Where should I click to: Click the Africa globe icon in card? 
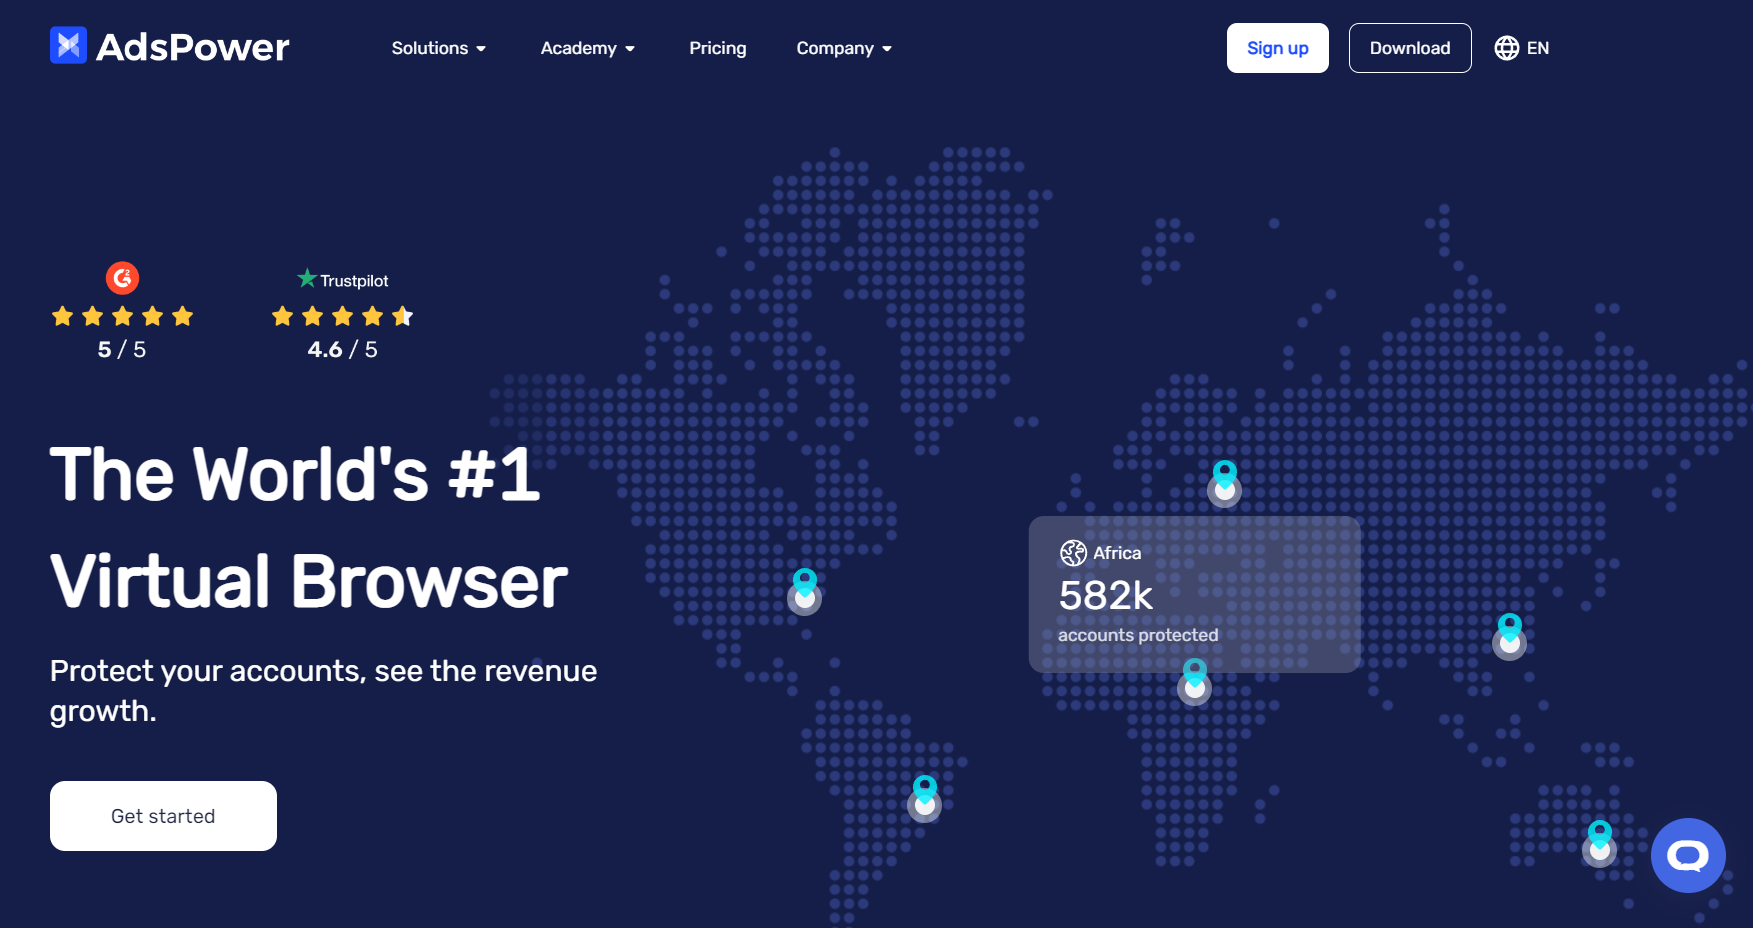1073,553
